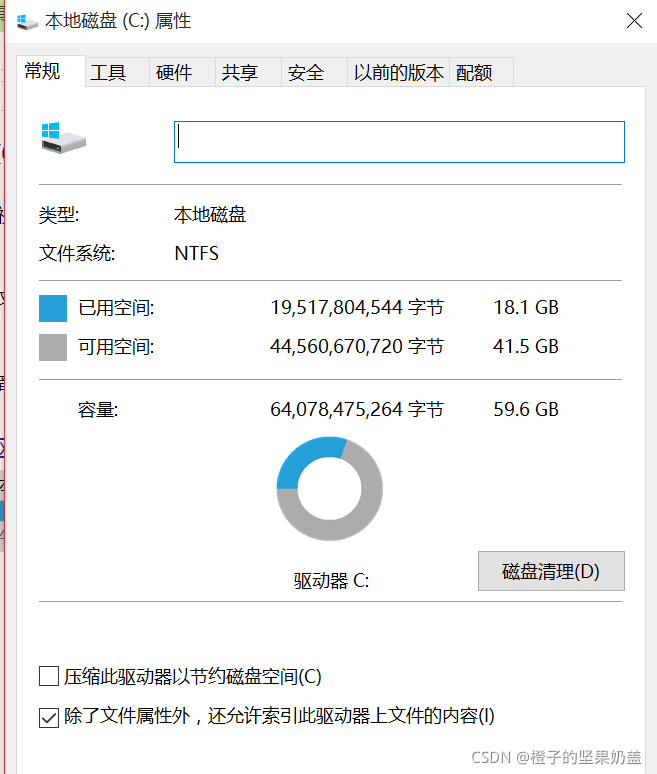The height and width of the screenshot is (774, 657).
Task: Click the disk usage donut chart
Action: 329,488
